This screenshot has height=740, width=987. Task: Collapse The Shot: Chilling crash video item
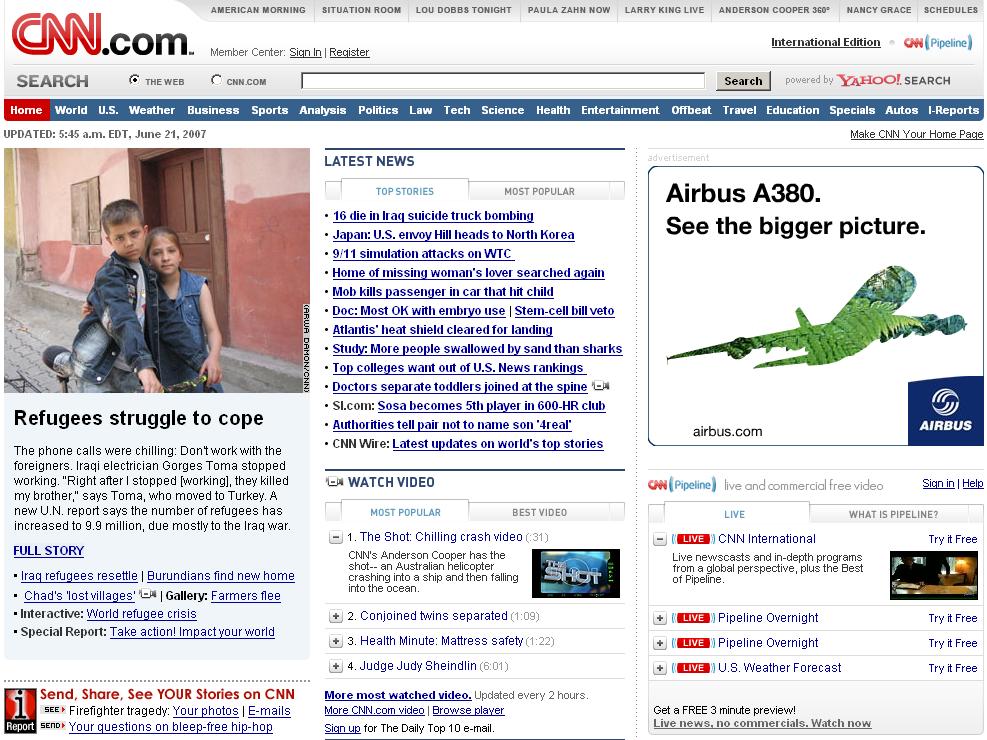click(336, 537)
